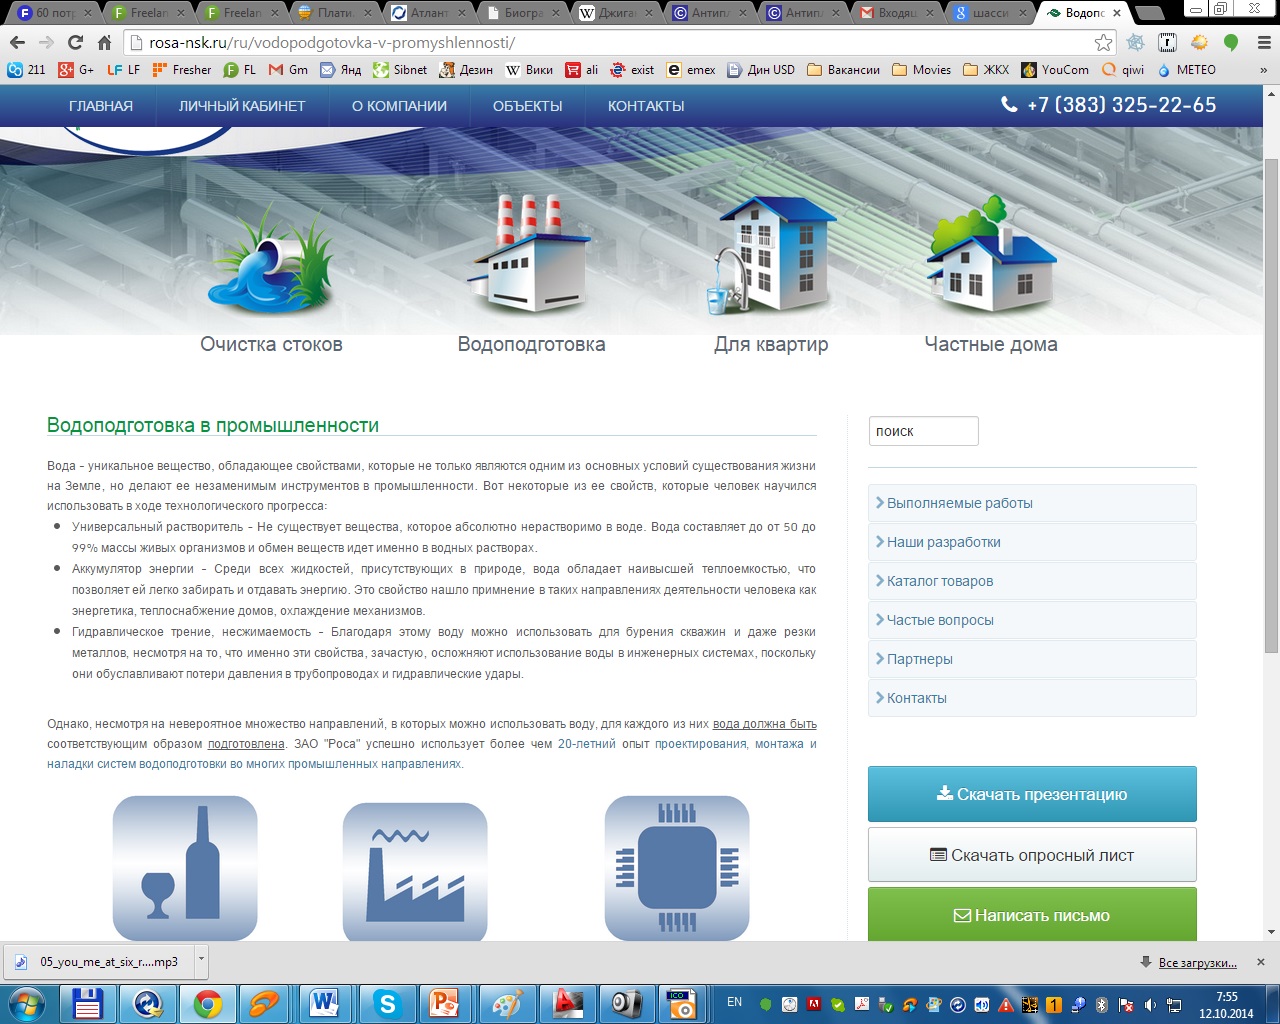Open О КОМПАНИИ menu item
This screenshot has height=1024, width=1280.
399,106
